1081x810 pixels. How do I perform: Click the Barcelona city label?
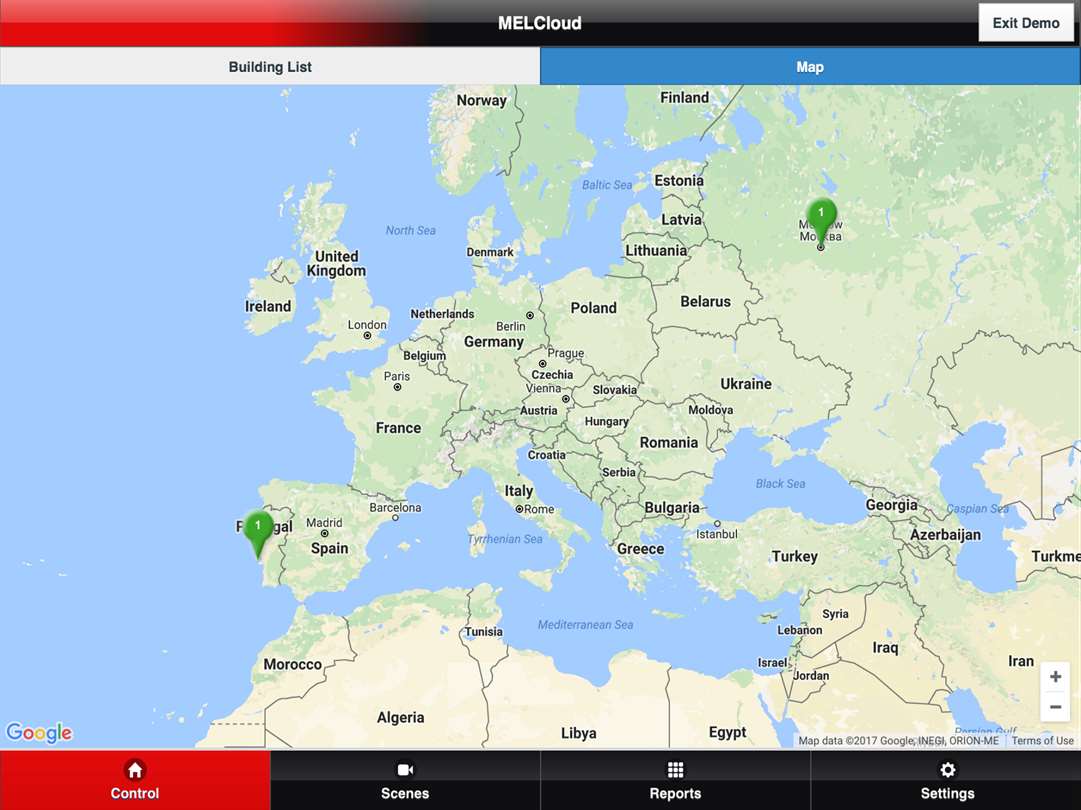(395, 507)
